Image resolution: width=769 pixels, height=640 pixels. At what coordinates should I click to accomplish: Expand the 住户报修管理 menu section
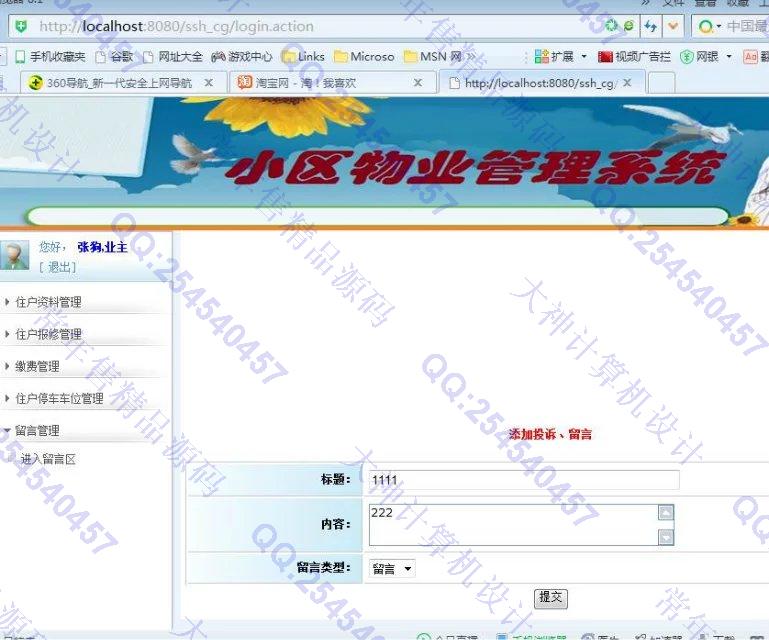[48, 334]
